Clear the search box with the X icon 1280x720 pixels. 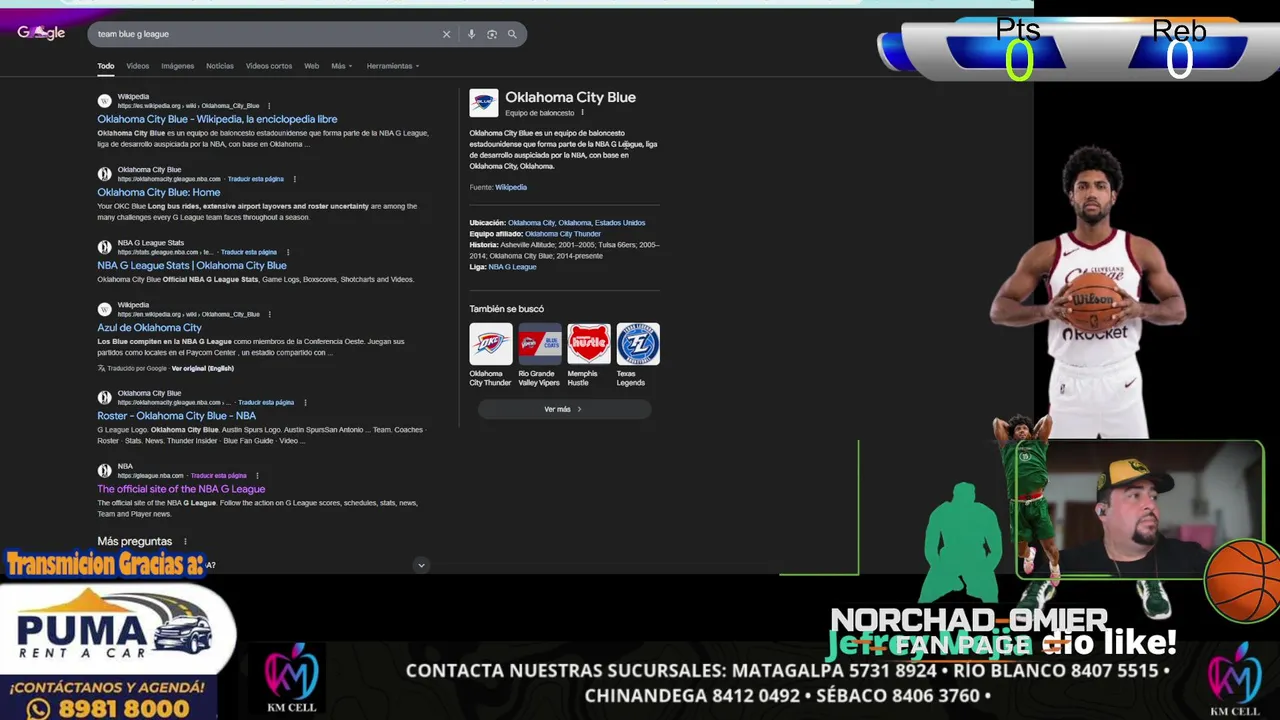click(x=446, y=34)
